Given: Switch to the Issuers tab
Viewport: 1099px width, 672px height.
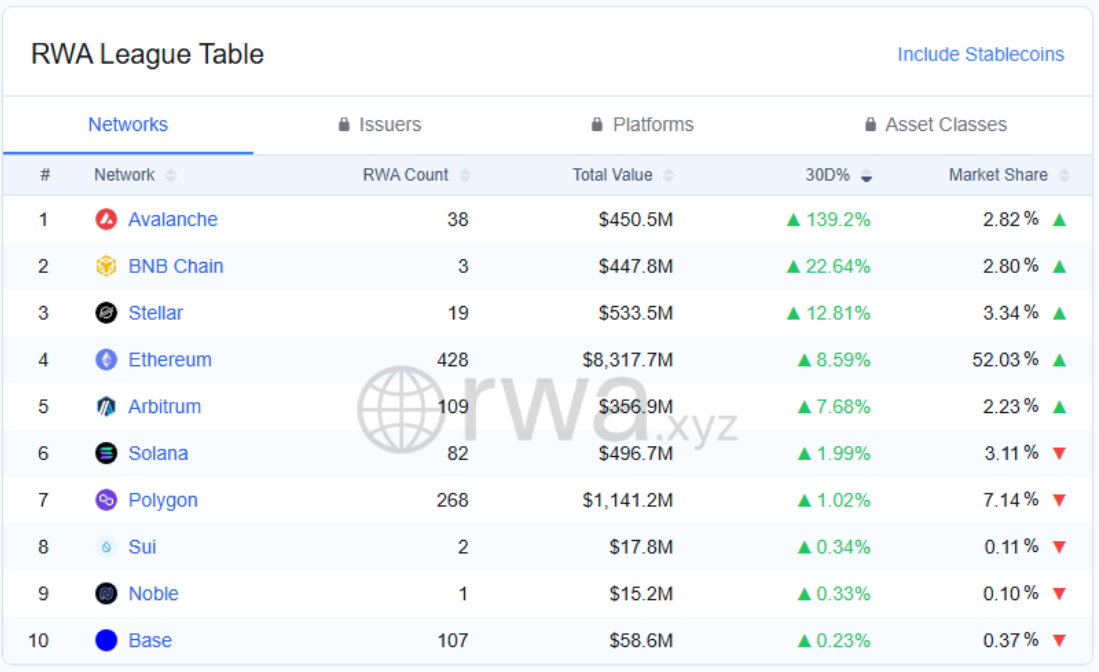Looking at the screenshot, I should coord(380,125).
